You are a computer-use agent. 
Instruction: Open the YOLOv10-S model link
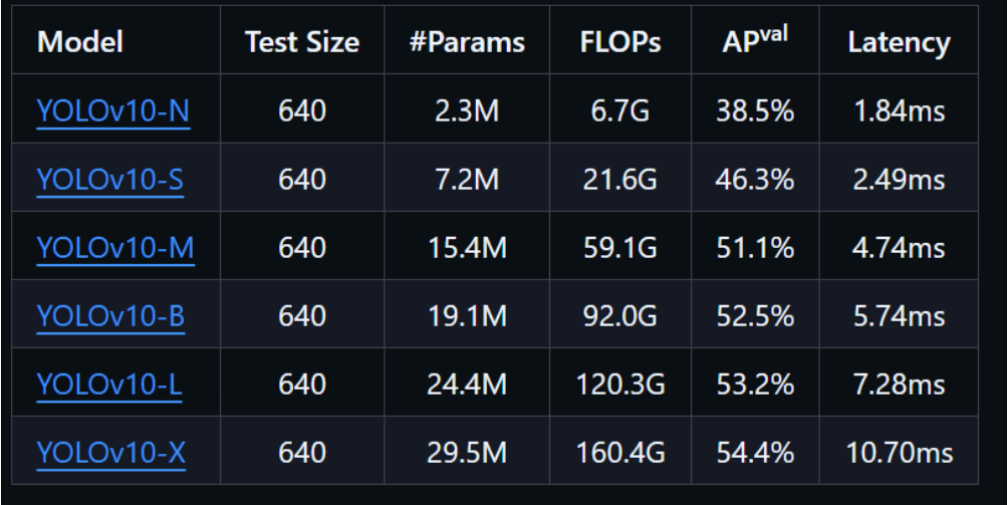(110, 179)
